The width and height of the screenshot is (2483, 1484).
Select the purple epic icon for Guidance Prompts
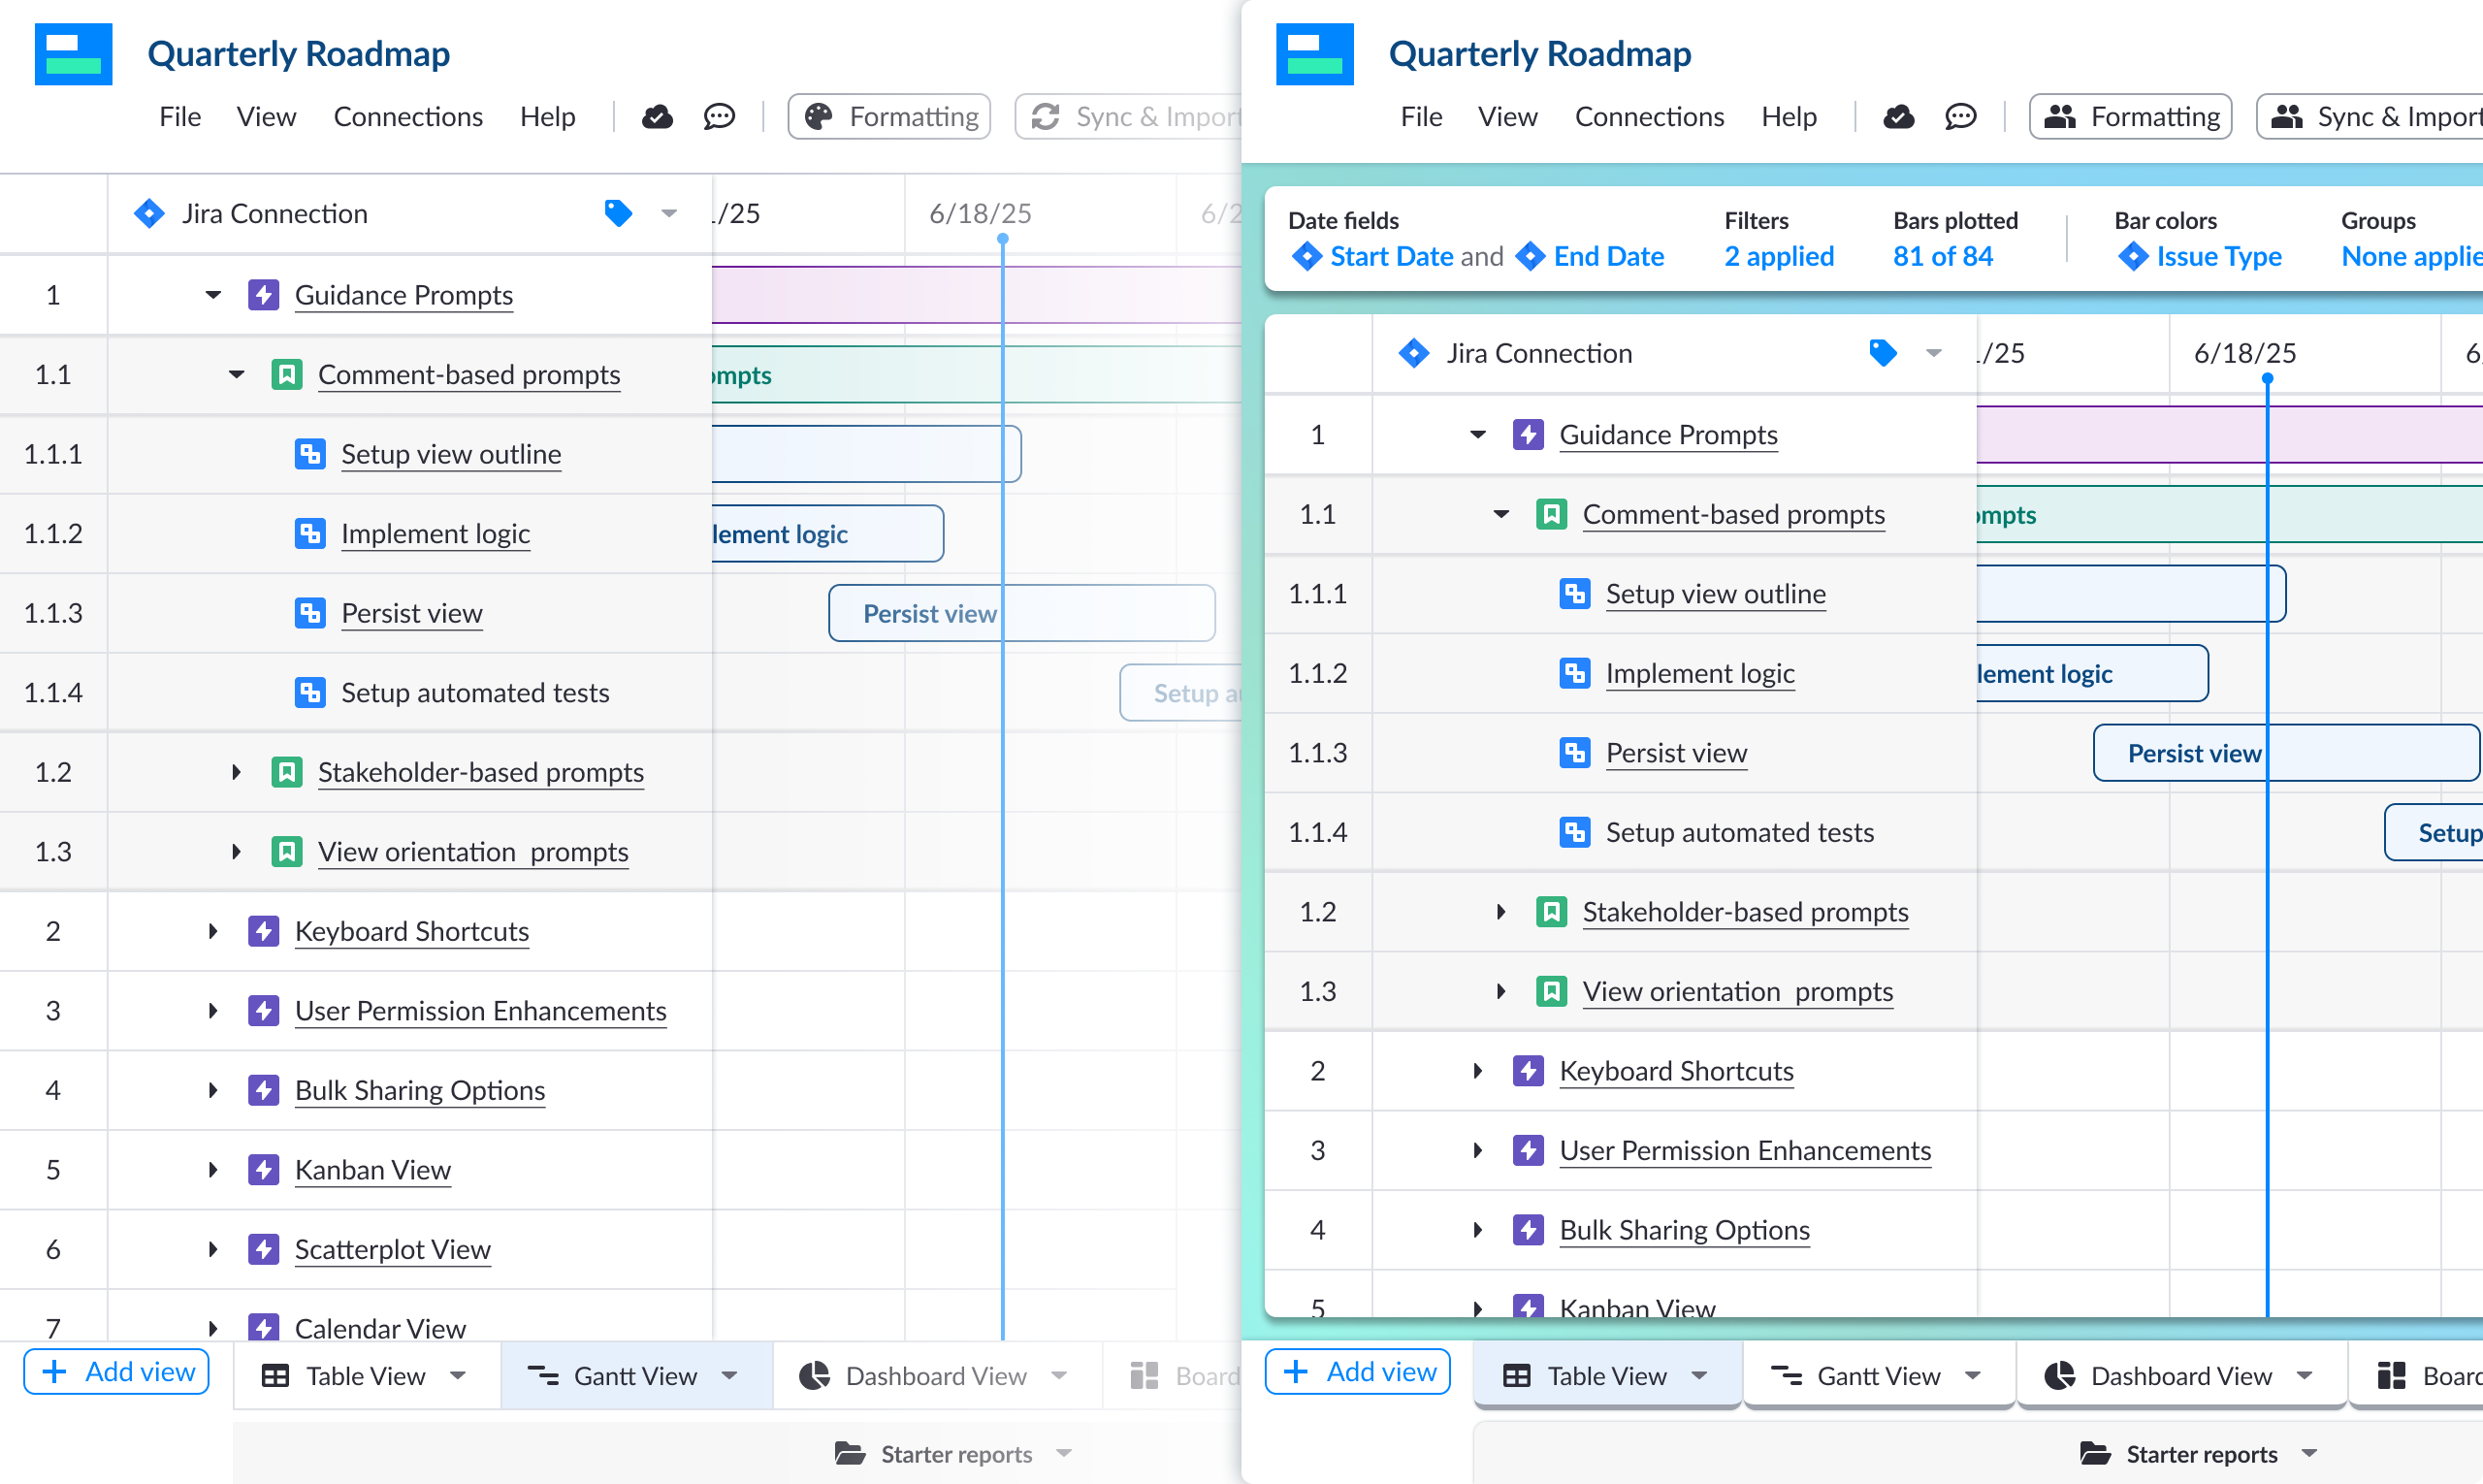(x=263, y=294)
